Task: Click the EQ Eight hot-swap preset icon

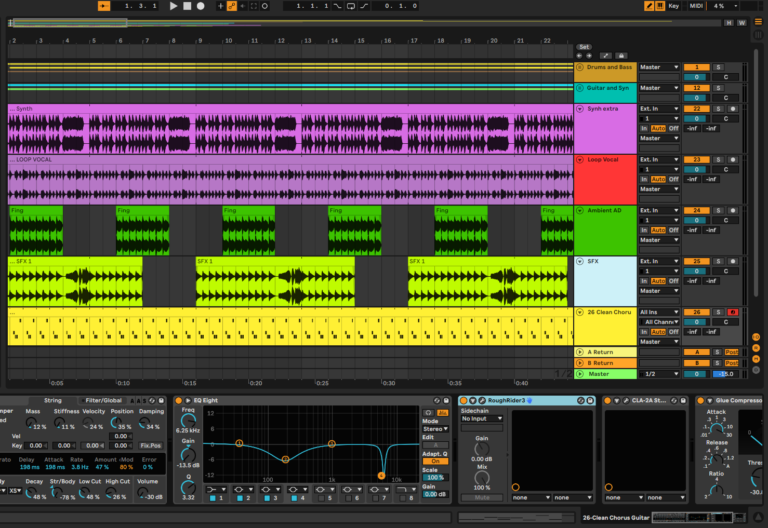Action: point(436,401)
